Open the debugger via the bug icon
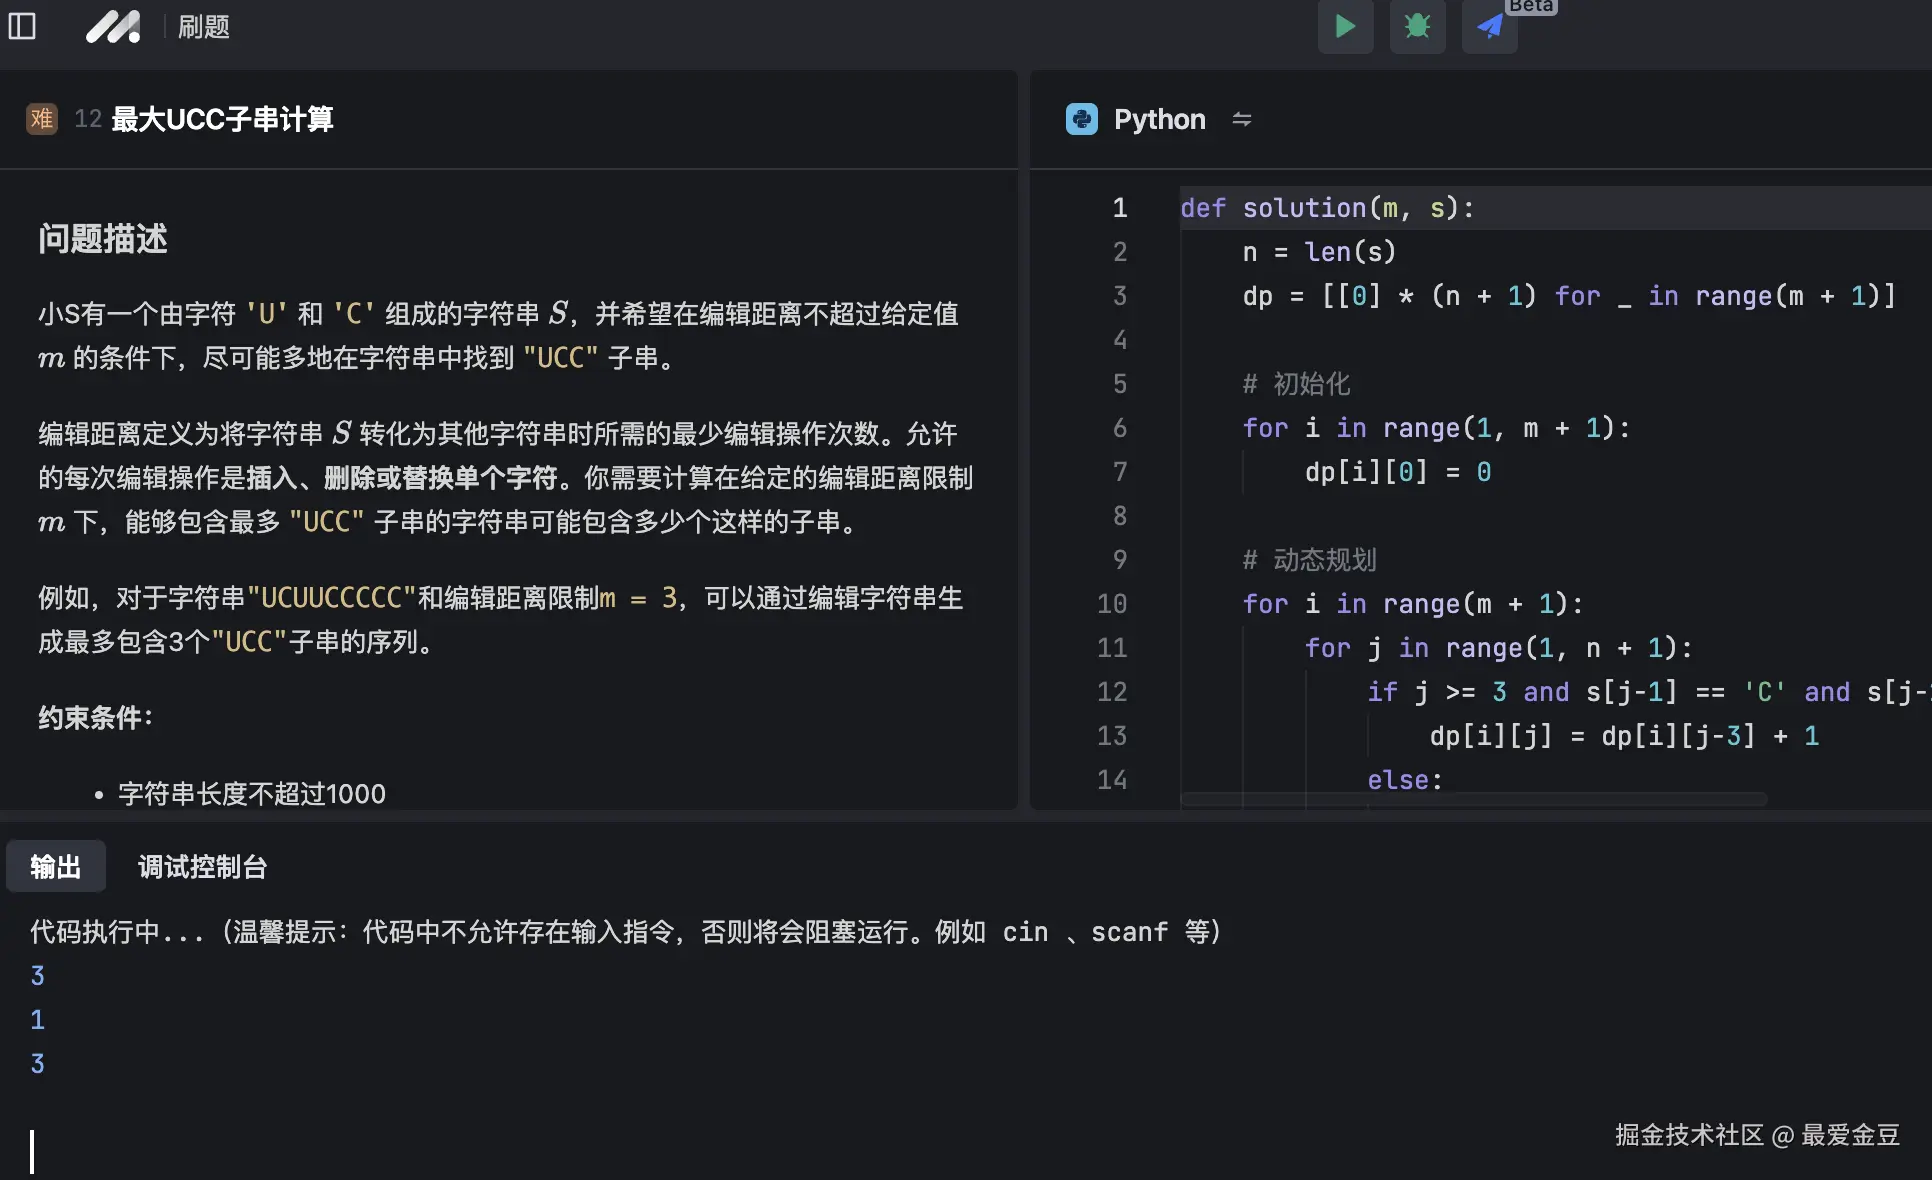 click(x=1417, y=27)
